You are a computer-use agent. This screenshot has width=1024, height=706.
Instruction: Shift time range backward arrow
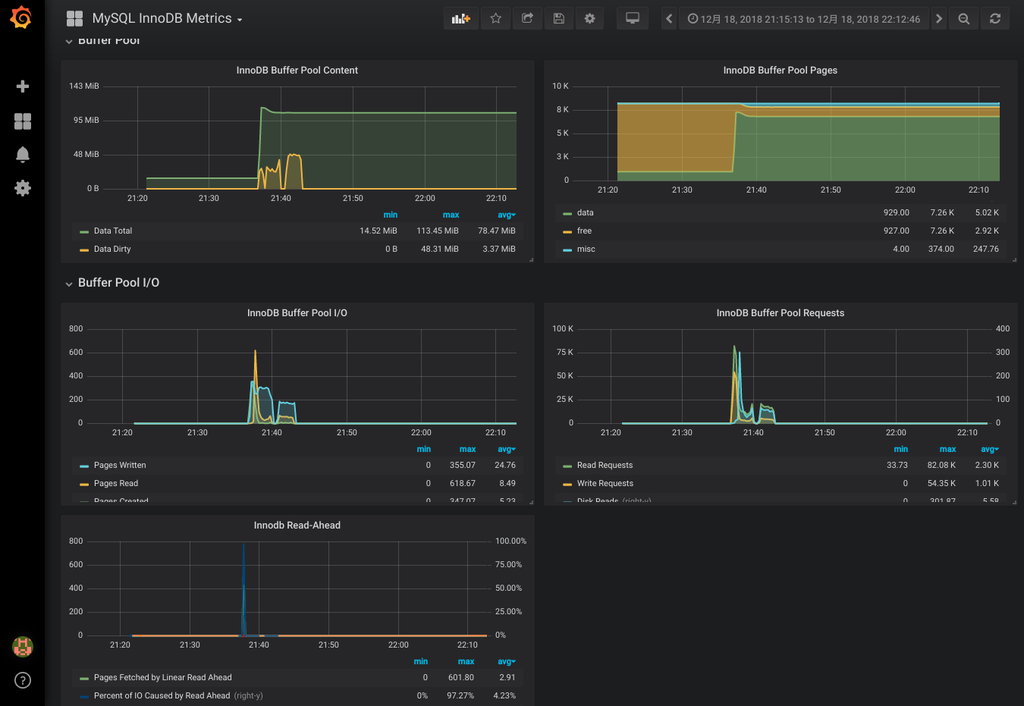[x=669, y=18]
